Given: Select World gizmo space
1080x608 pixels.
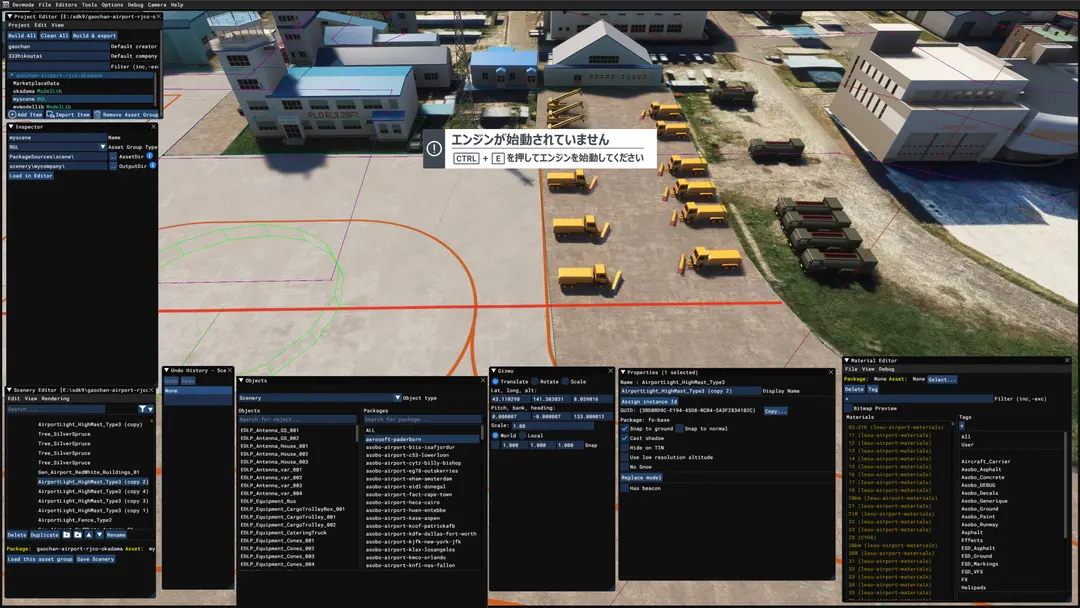Looking at the screenshot, I should tap(495, 436).
